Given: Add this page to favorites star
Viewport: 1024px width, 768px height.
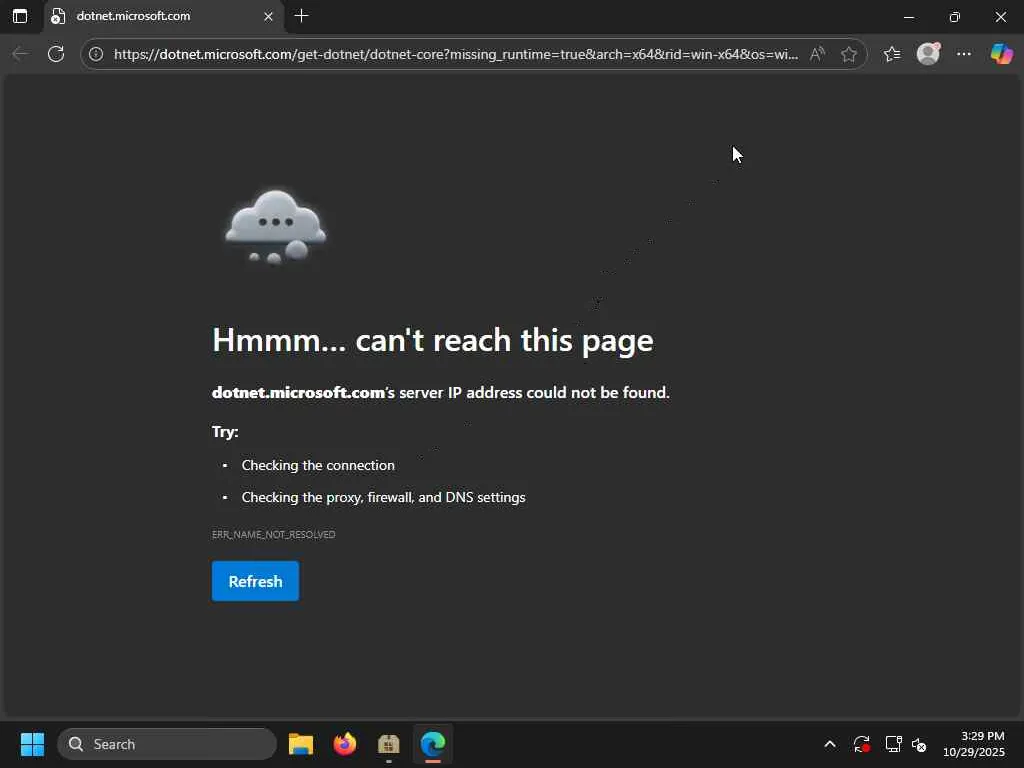Looking at the screenshot, I should point(848,54).
